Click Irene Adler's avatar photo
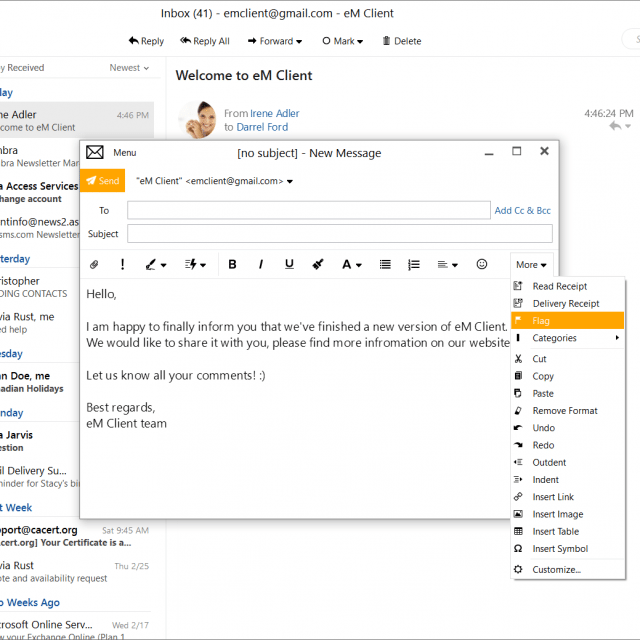Screen dimensions: 640x640 198,120
